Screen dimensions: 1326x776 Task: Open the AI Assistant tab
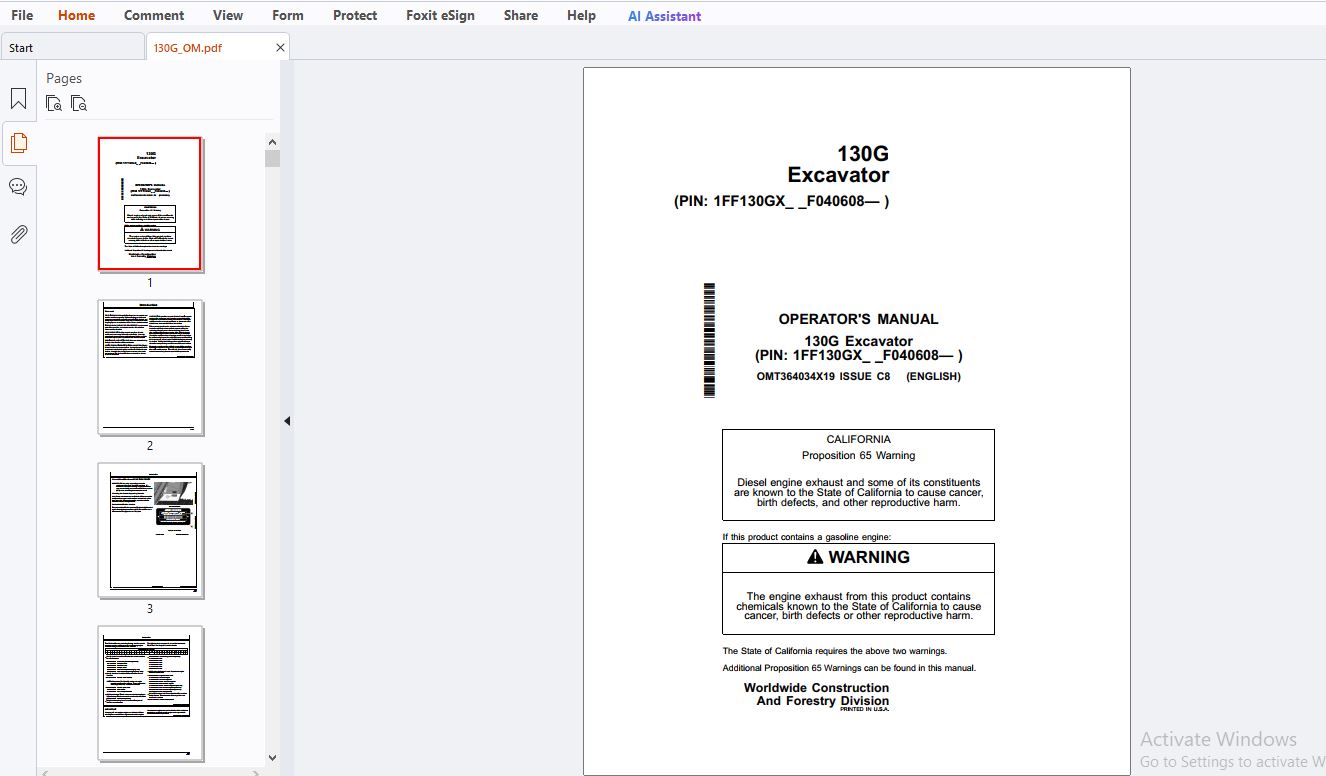pos(664,16)
